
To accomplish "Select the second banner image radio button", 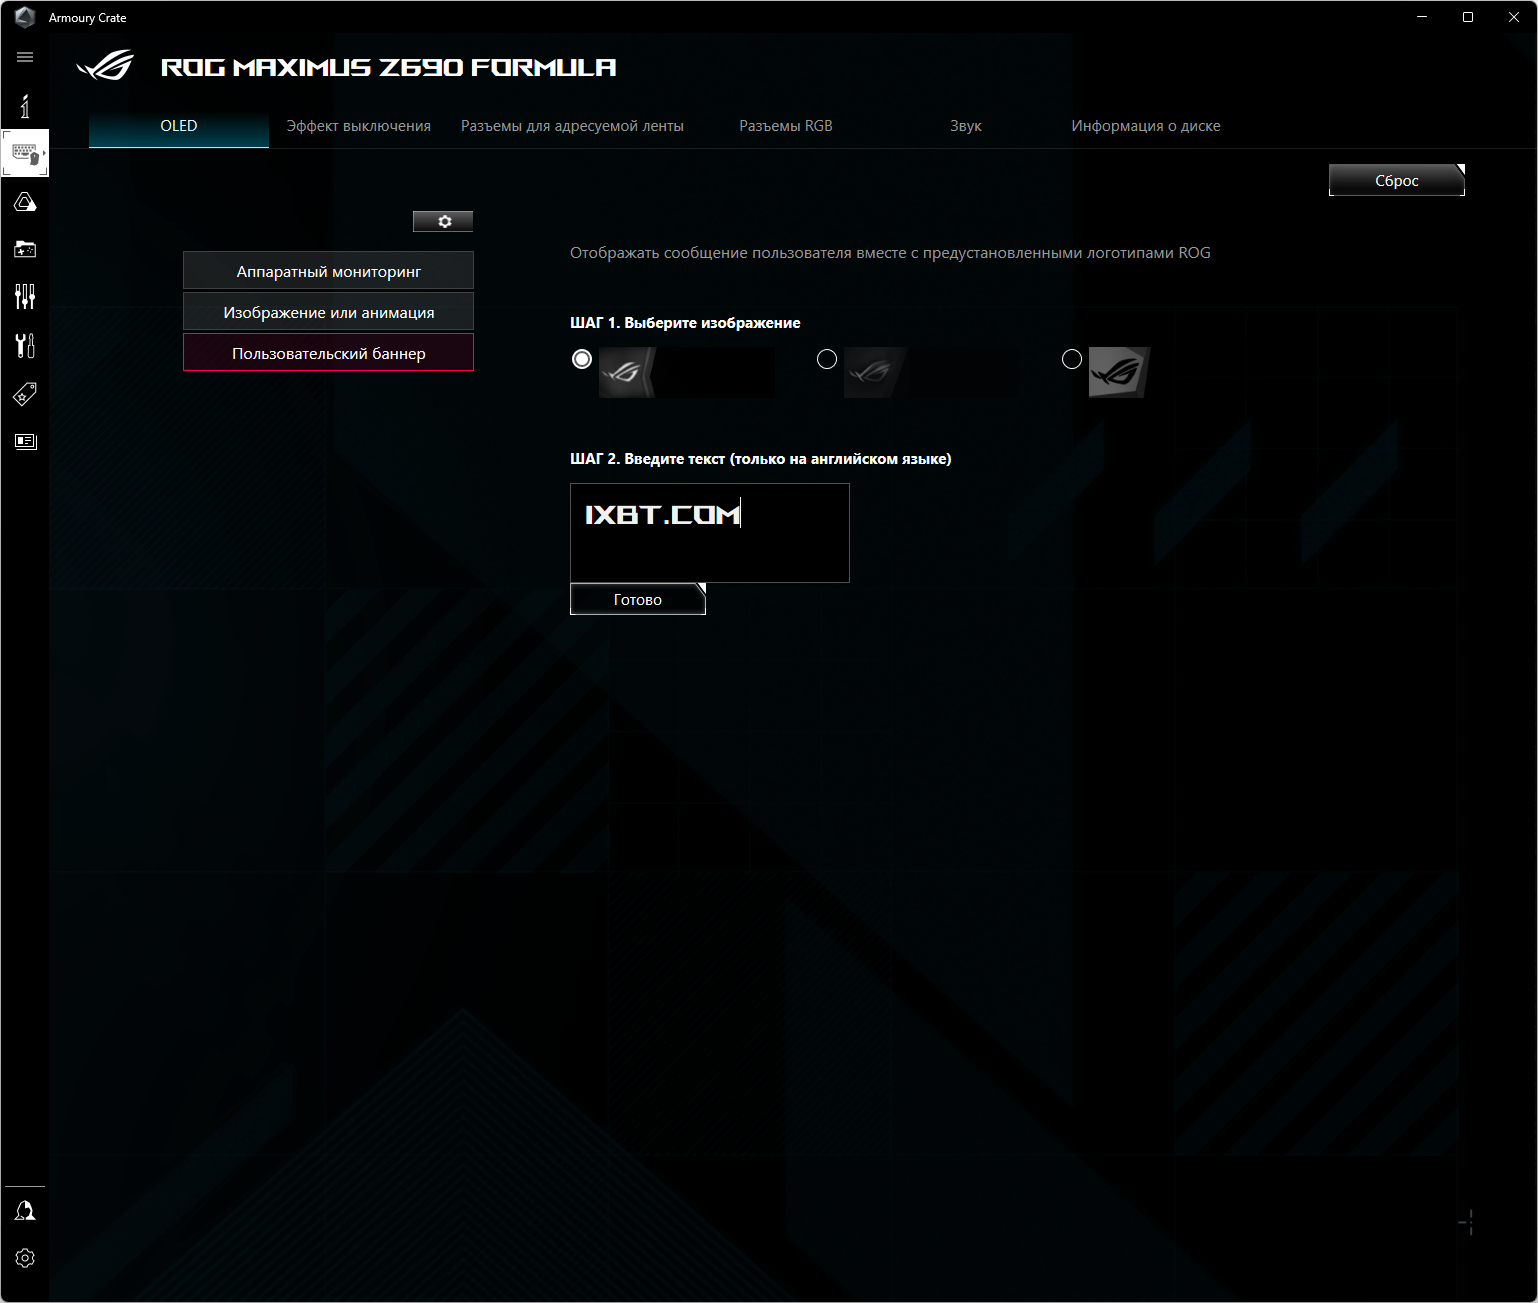I will click(827, 359).
